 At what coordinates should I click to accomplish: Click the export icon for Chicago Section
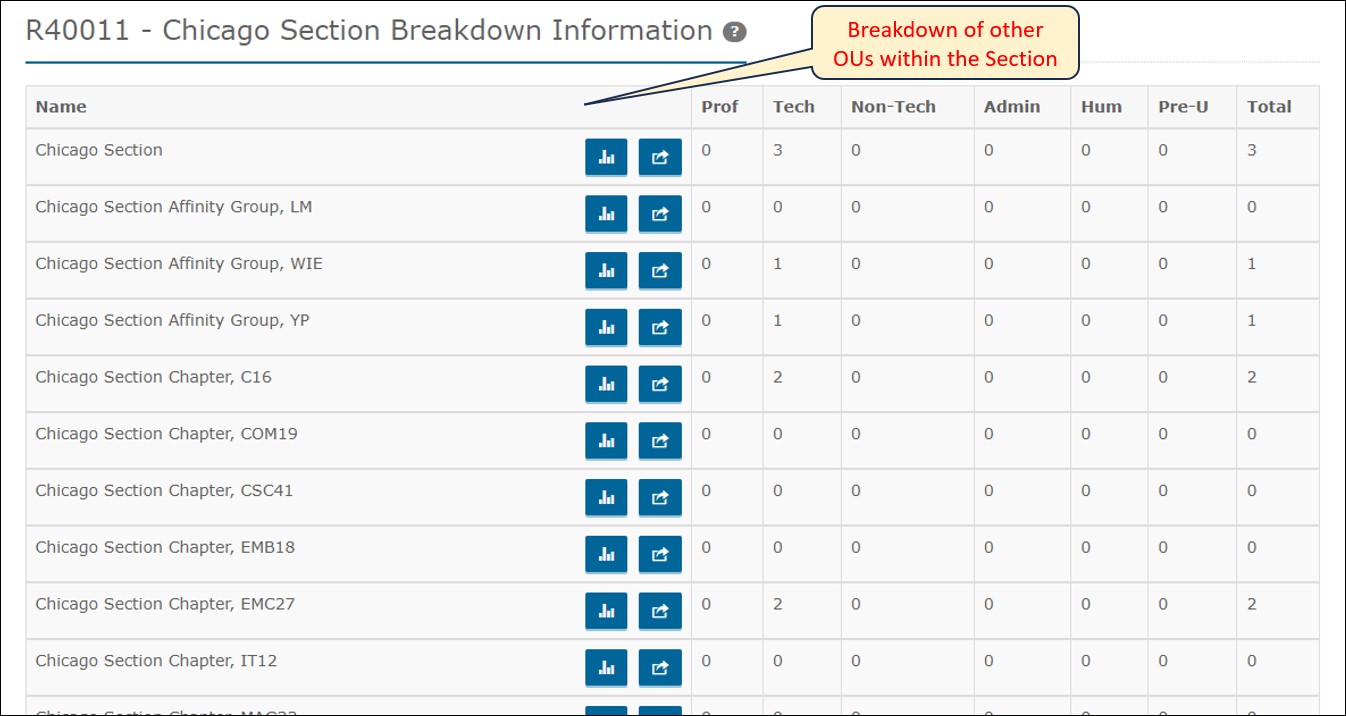(660, 157)
